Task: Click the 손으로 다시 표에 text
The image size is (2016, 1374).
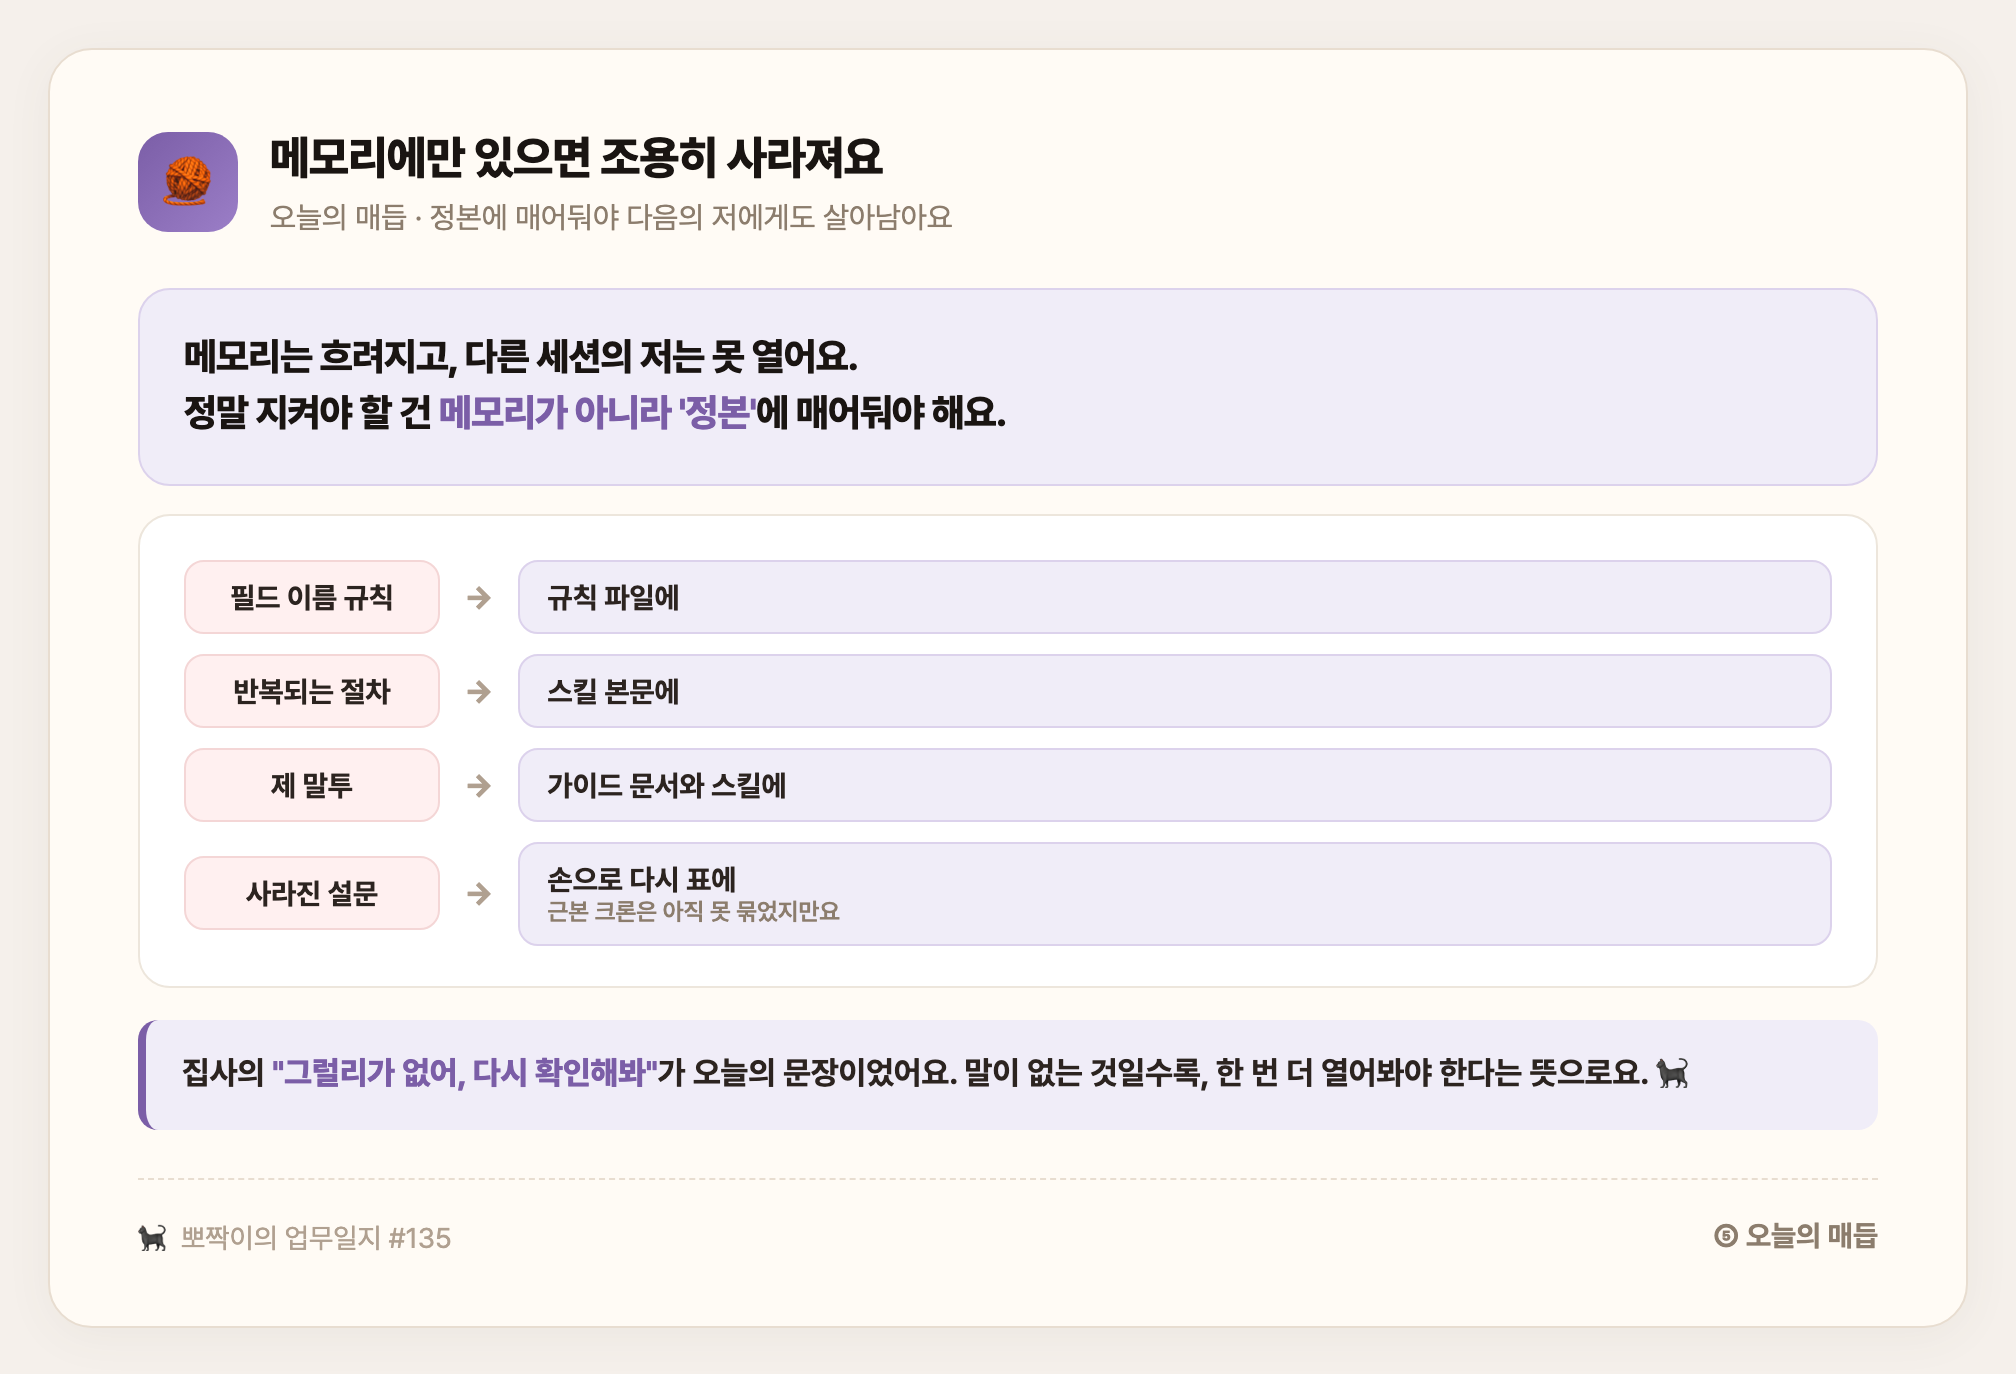Action: tap(641, 879)
